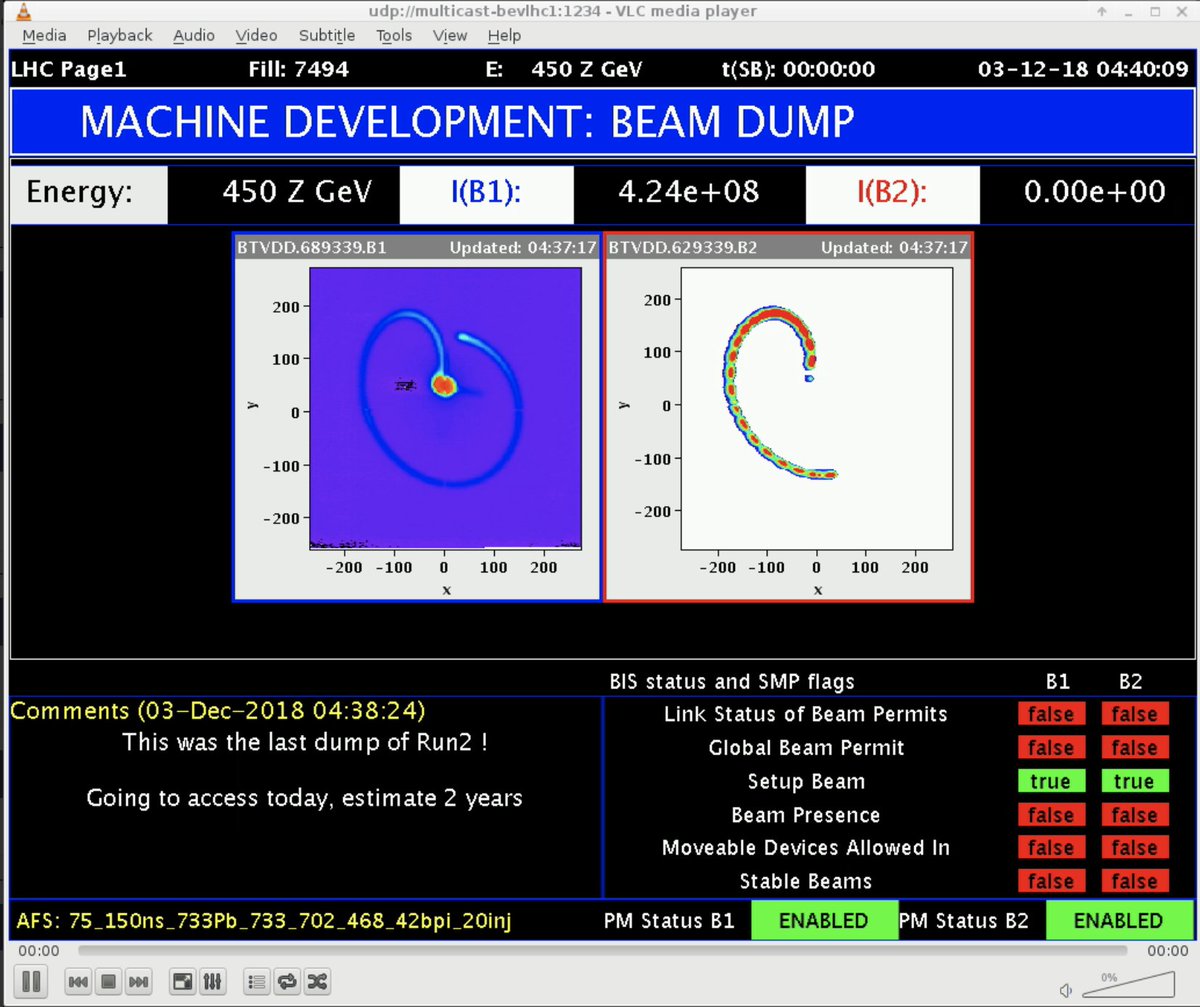
Task: Click Global Beam Permit B2 false flag
Action: 1134,748
